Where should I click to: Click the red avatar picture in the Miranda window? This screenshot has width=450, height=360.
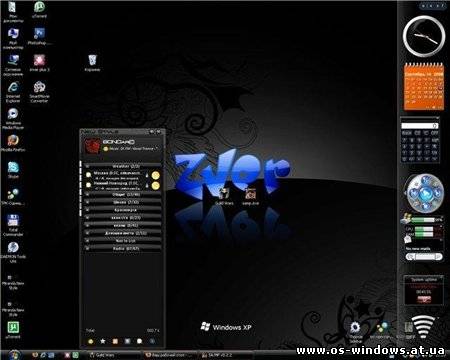(92, 146)
